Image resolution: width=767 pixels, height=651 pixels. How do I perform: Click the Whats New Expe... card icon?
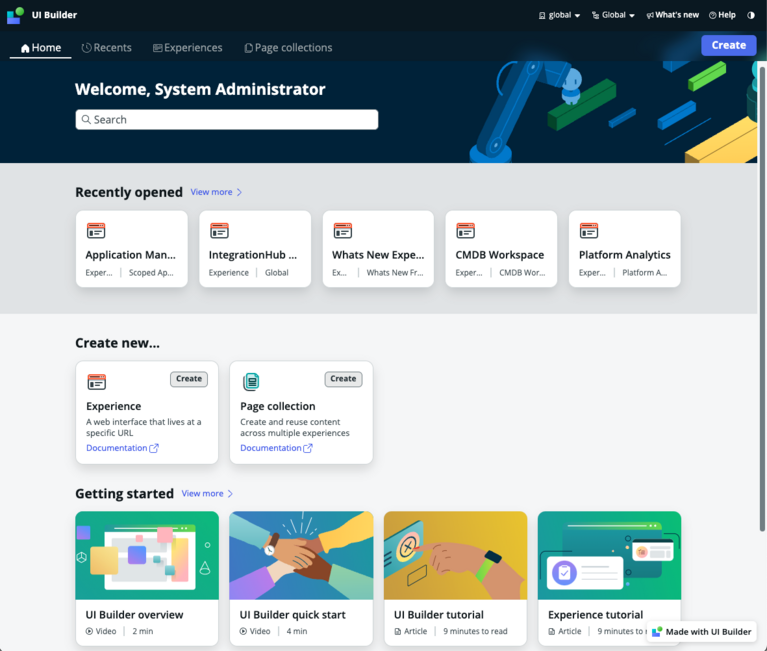click(342, 230)
